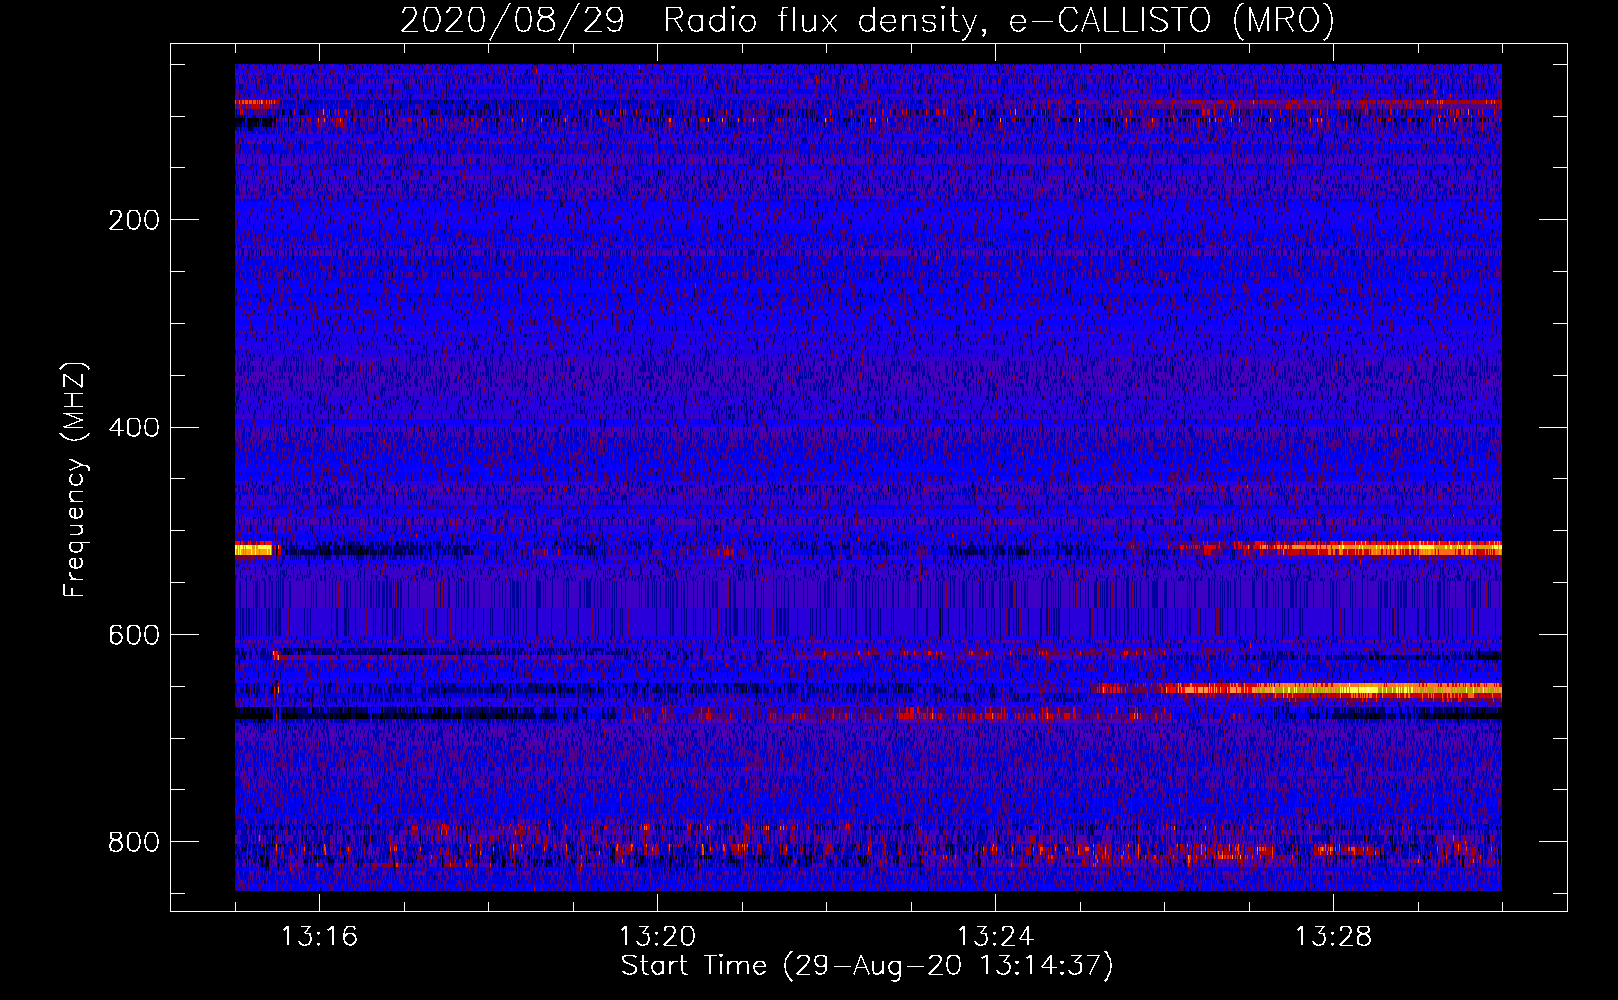This screenshot has height=1000, width=1618.
Task: Click the 13:28 time tick label
Action: click(x=1333, y=937)
